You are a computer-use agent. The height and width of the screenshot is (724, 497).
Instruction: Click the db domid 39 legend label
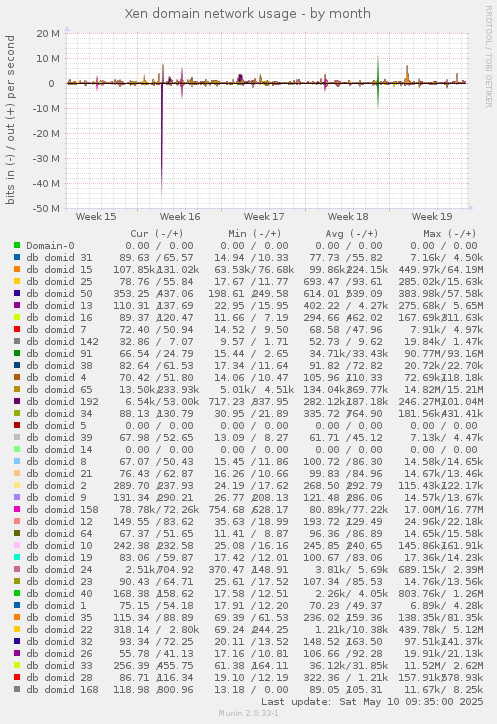[x=59, y=438]
